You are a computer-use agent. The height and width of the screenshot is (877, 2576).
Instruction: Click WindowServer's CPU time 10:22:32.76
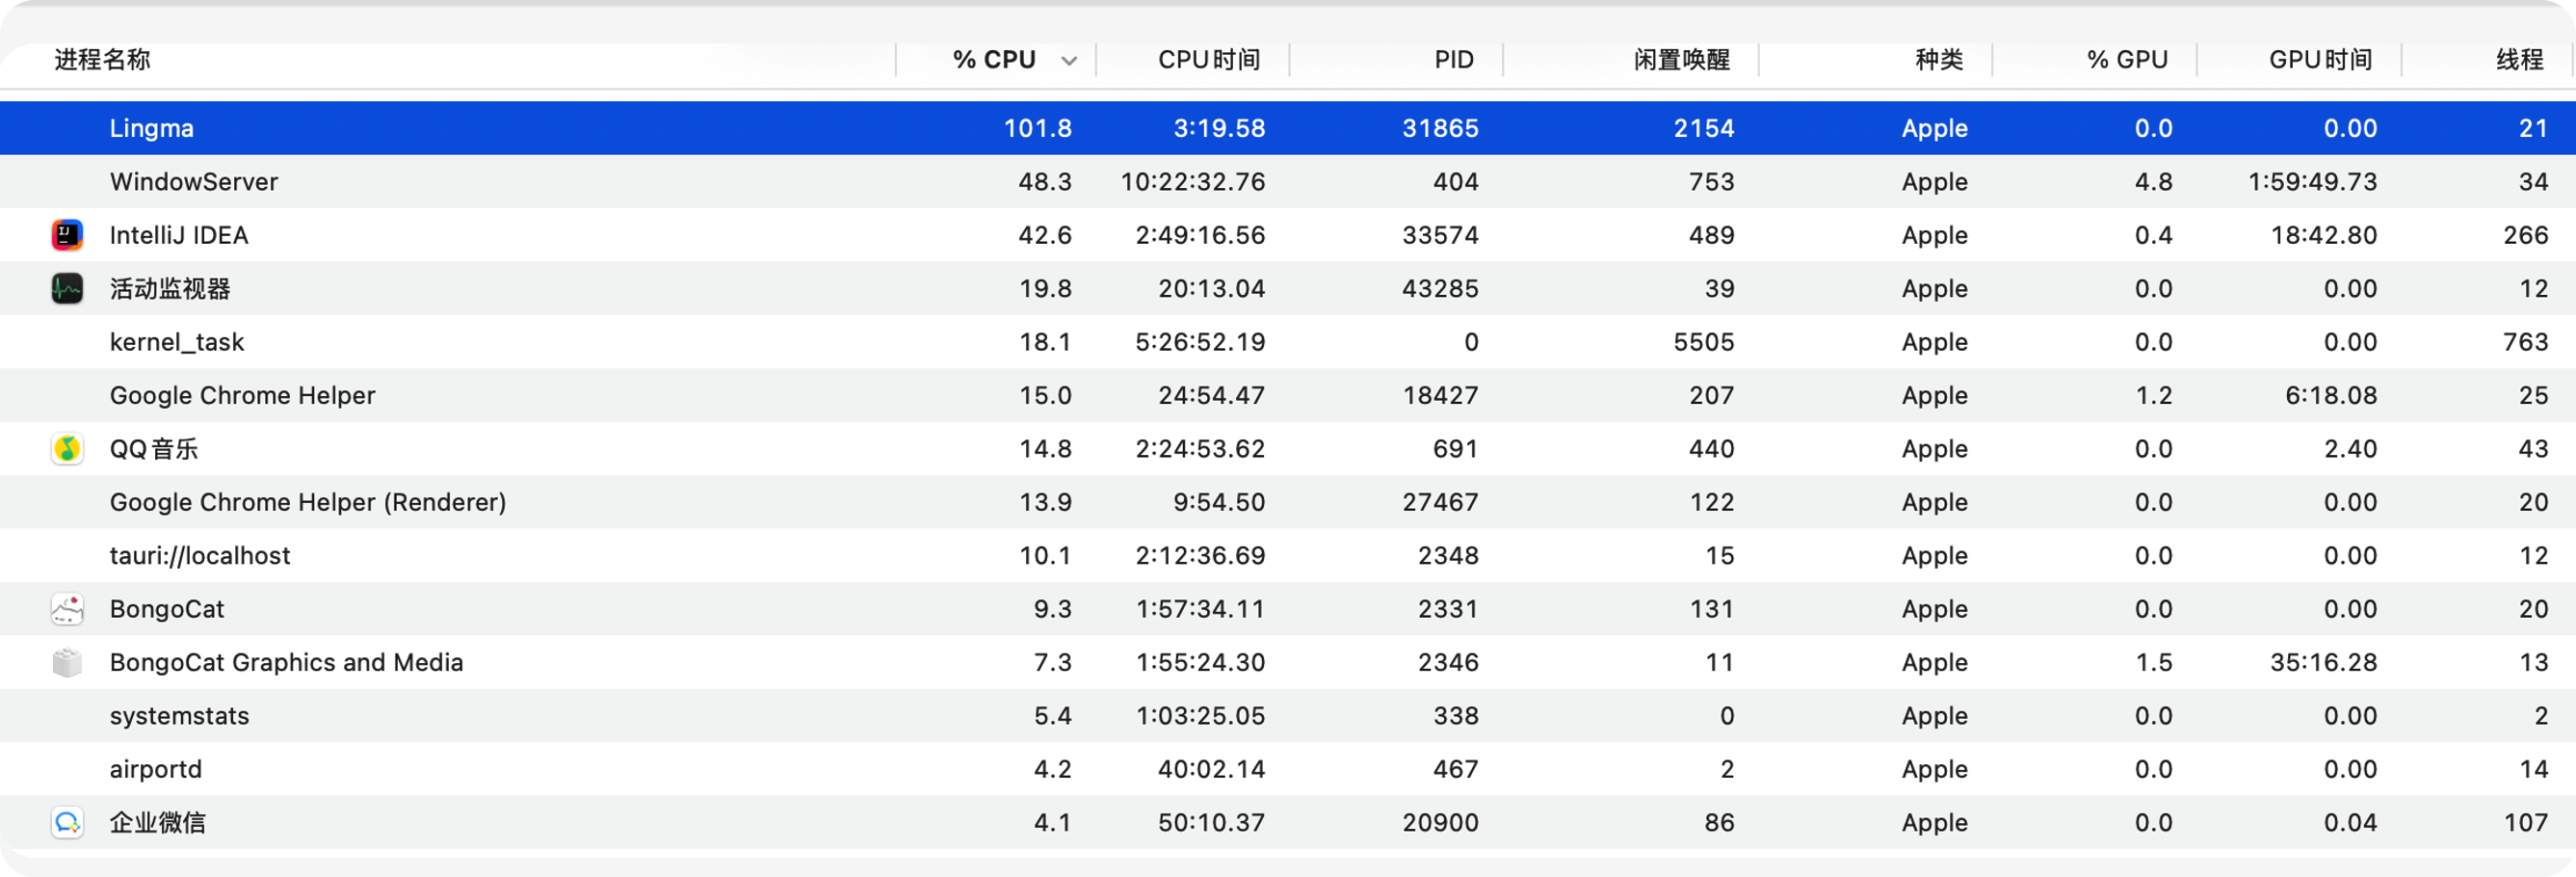point(1193,182)
